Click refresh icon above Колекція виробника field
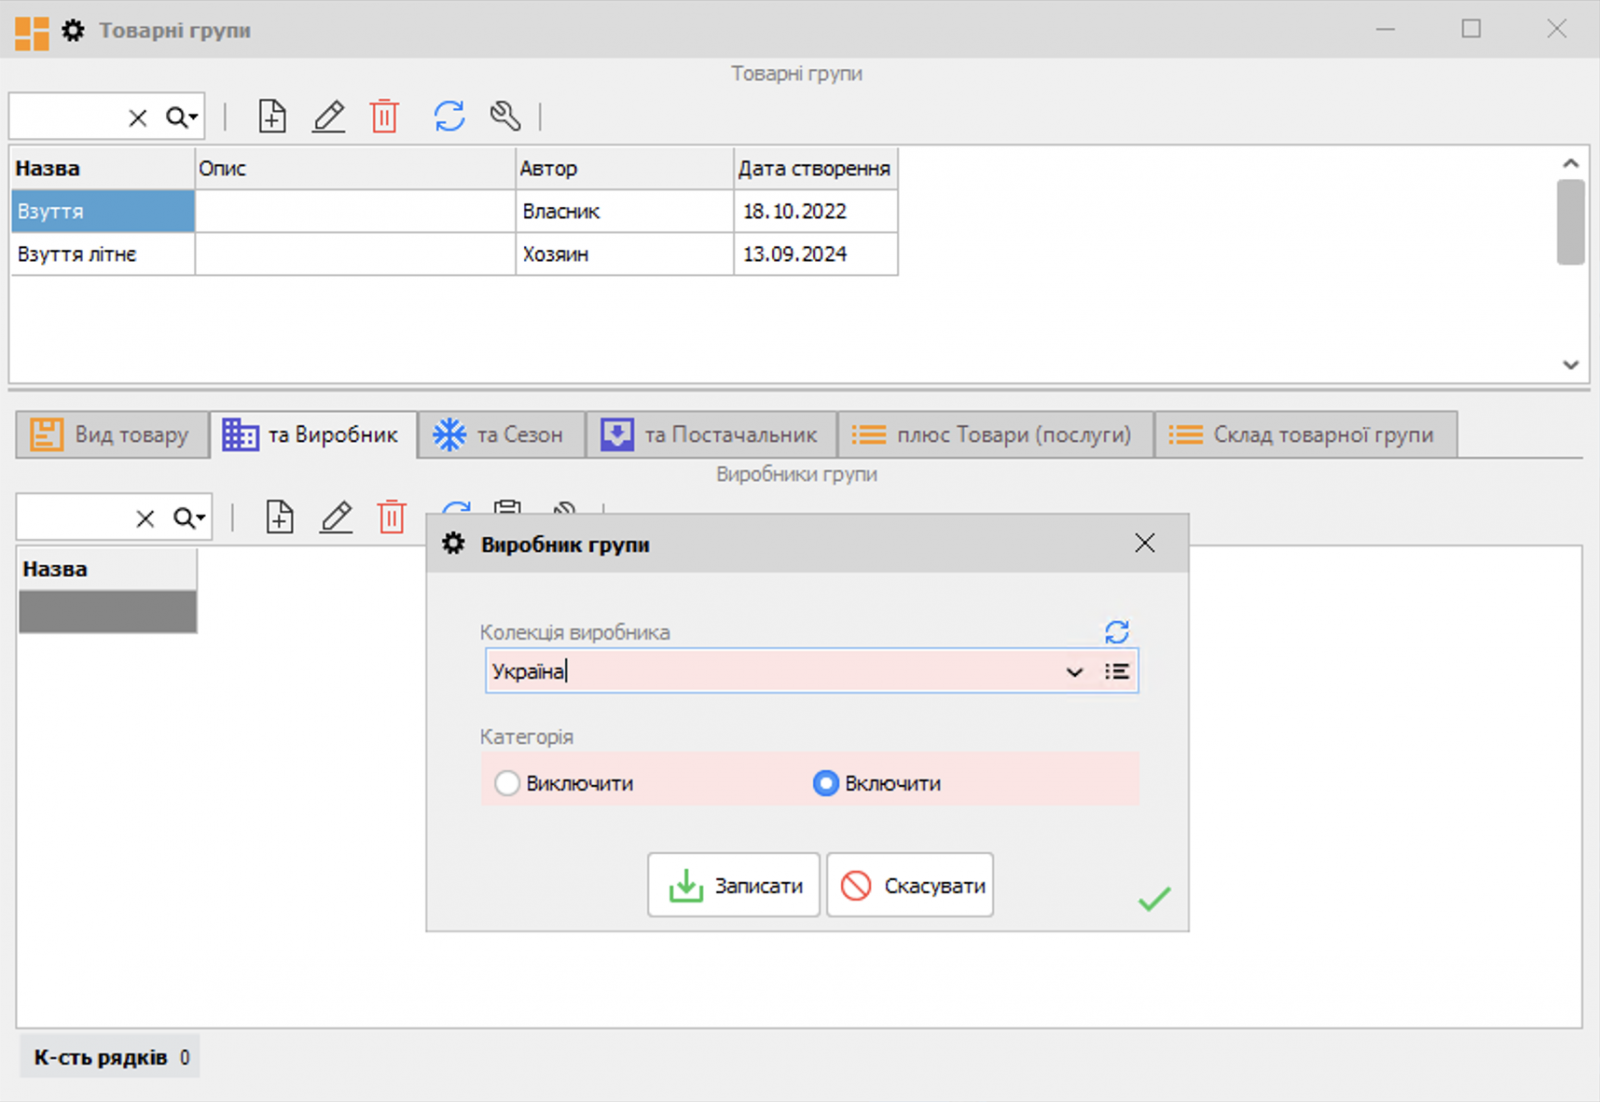The height and width of the screenshot is (1102, 1600). (x=1116, y=632)
